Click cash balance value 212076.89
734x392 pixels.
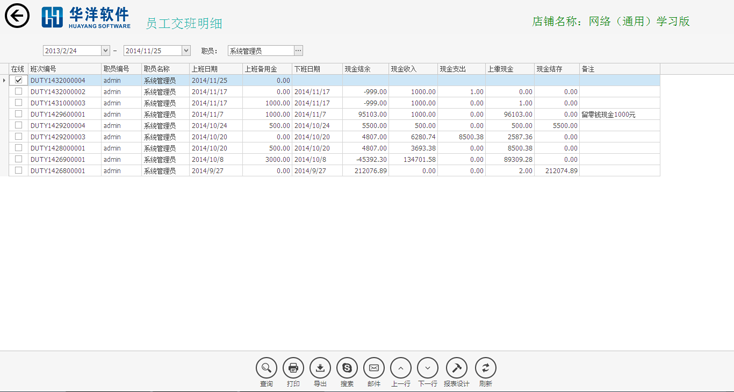[370, 171]
